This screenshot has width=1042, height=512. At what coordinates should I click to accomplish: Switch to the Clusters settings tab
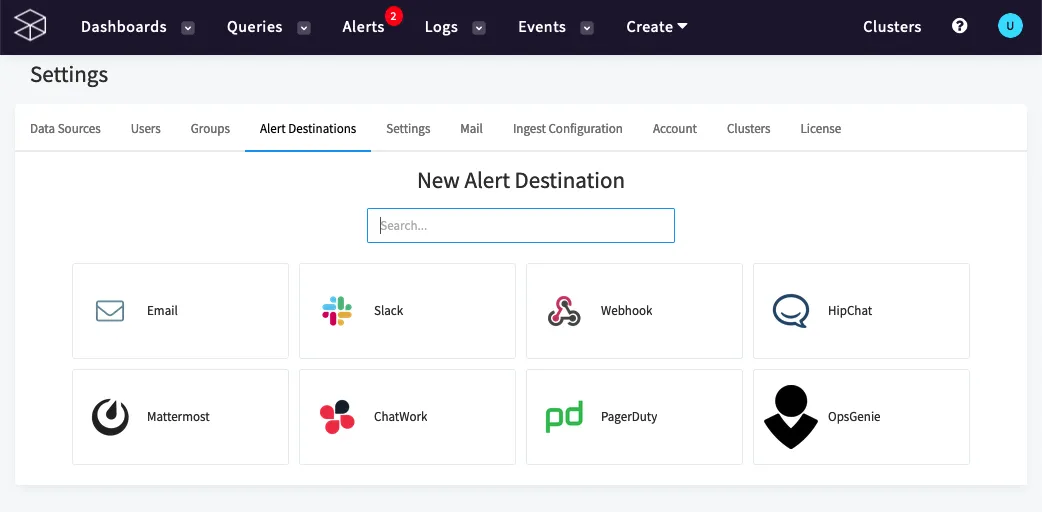[x=748, y=128]
